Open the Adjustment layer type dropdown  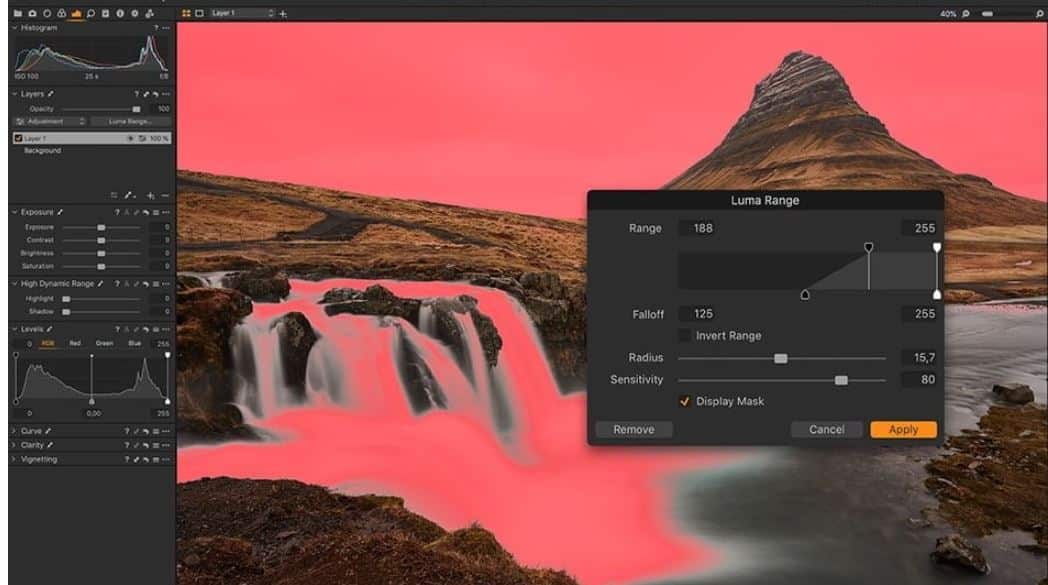50,122
